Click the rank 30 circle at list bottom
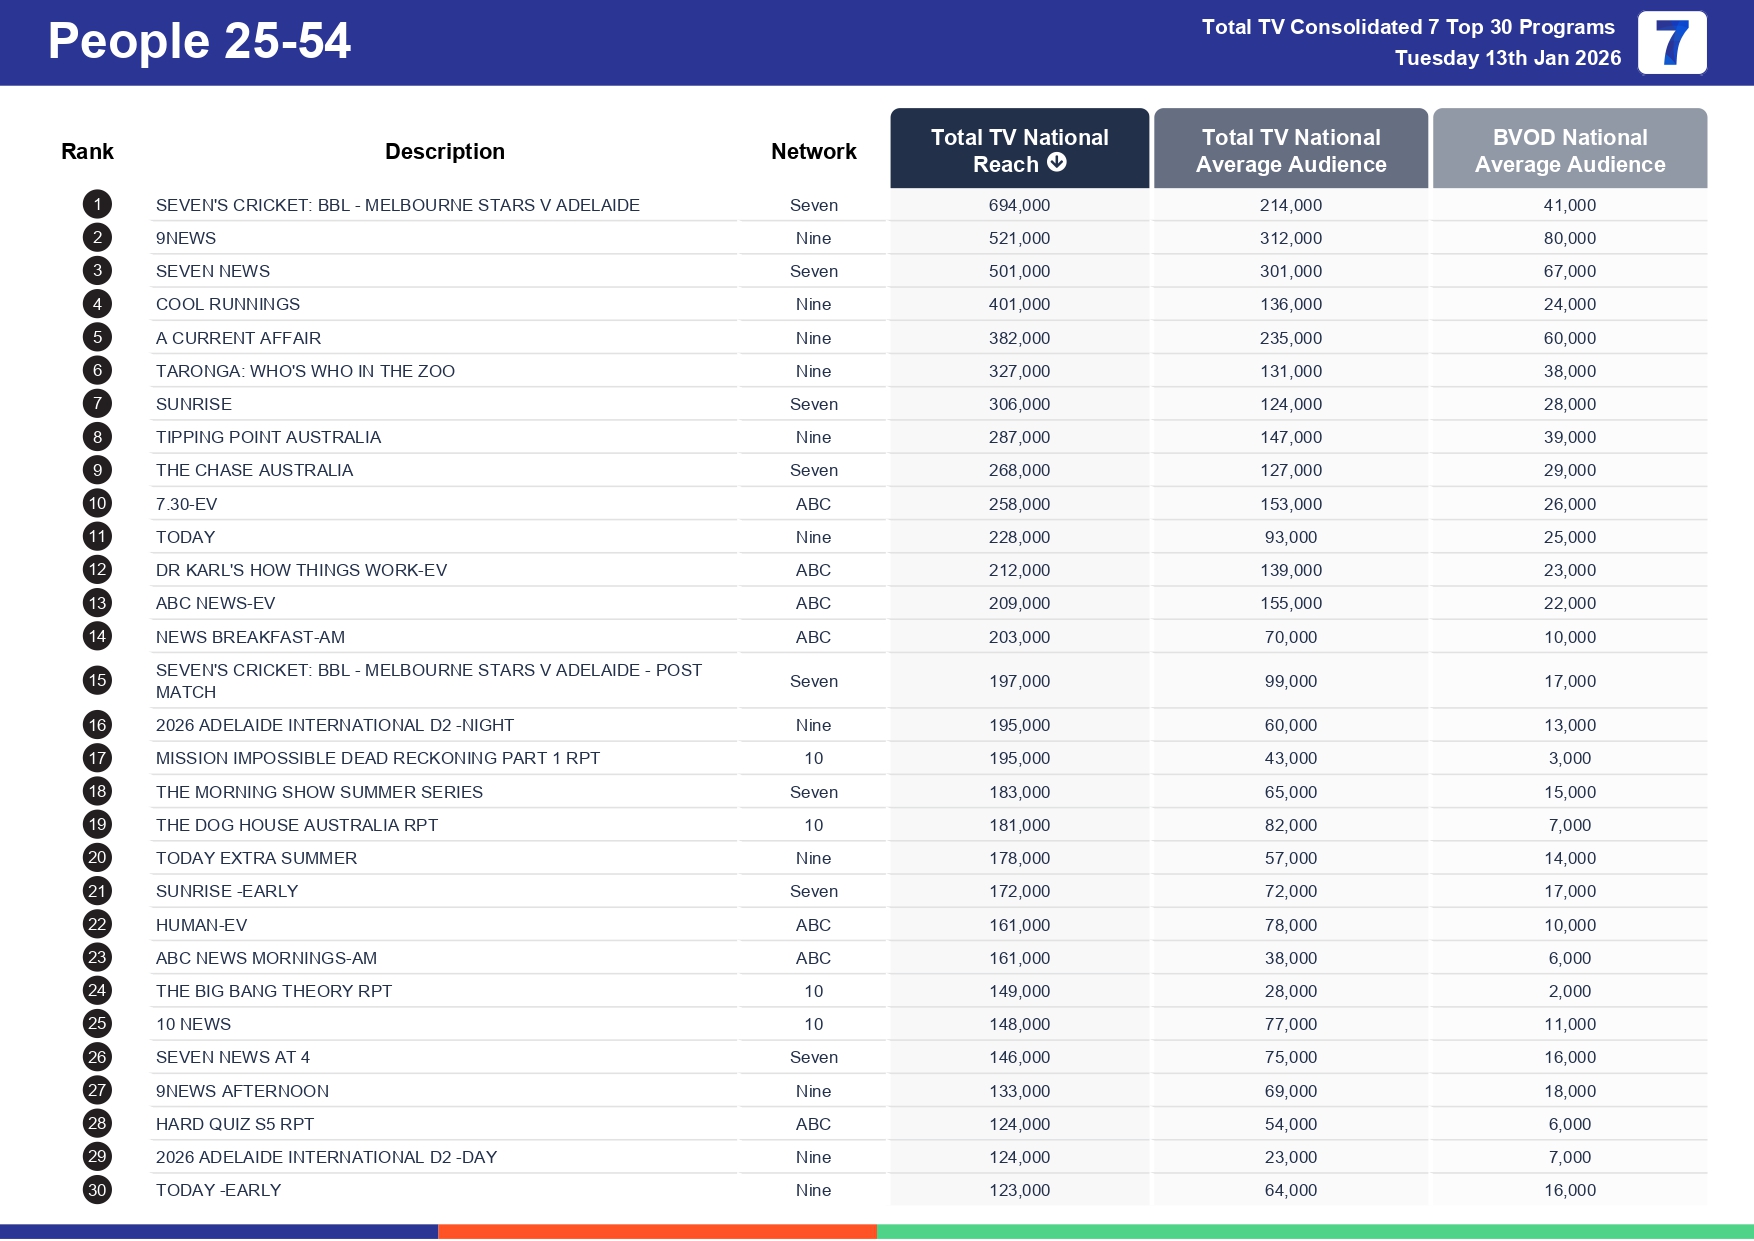The width and height of the screenshot is (1754, 1241). [96, 1190]
